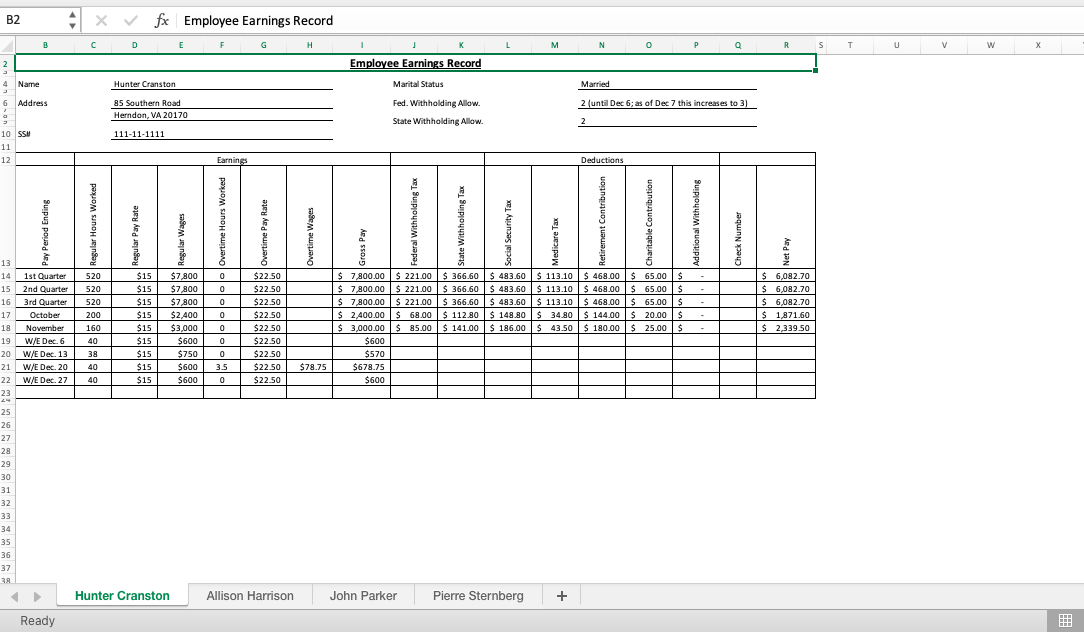Viewport: 1084px width, 632px height.
Task: Add a new sheet with plus icon
Action: [x=561, y=596]
